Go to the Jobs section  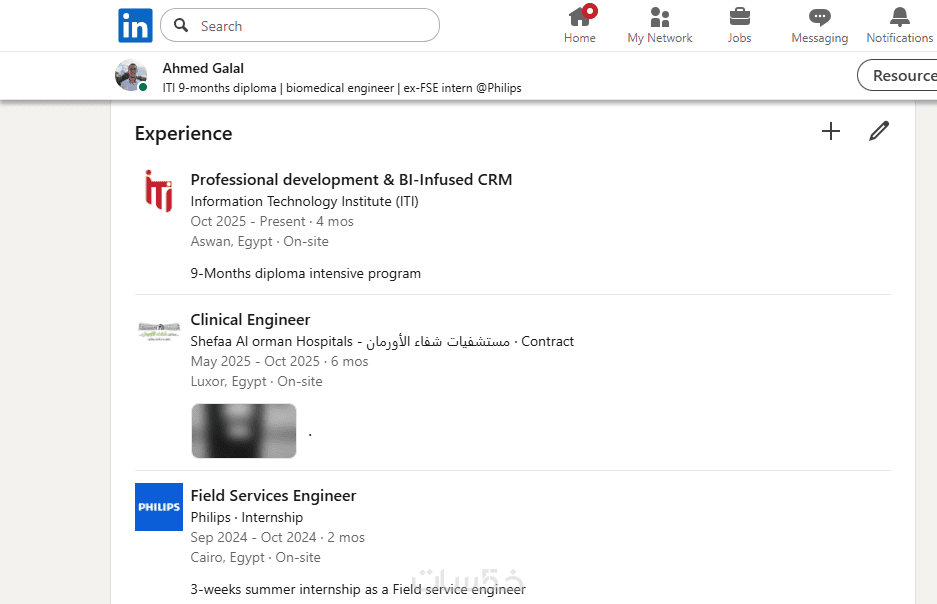point(739,25)
